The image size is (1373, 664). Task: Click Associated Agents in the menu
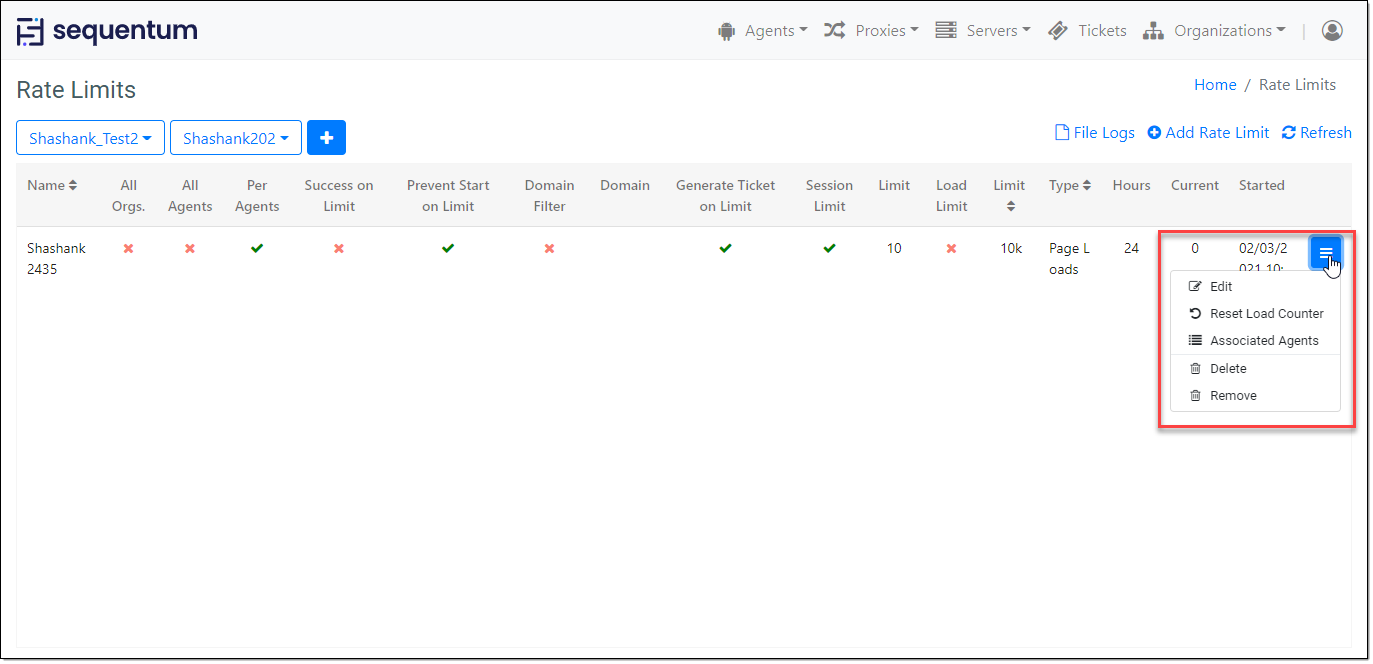1263,340
